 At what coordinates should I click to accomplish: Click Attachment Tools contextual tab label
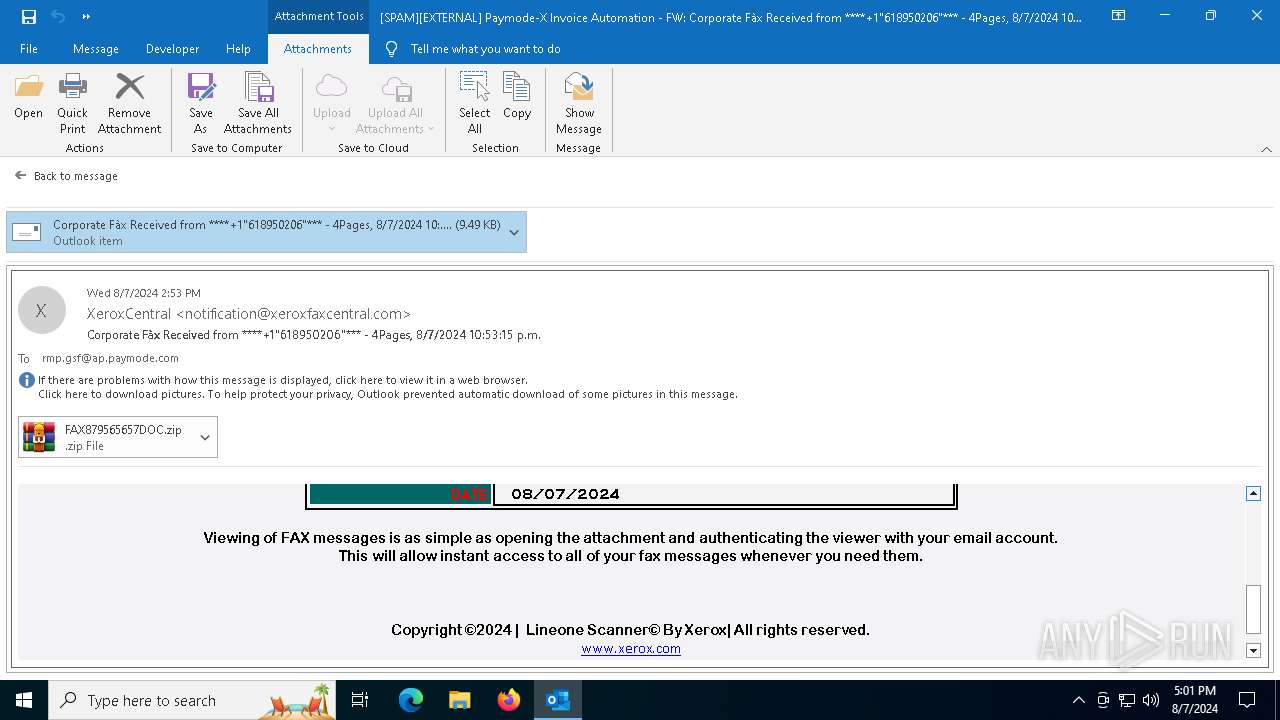click(319, 16)
